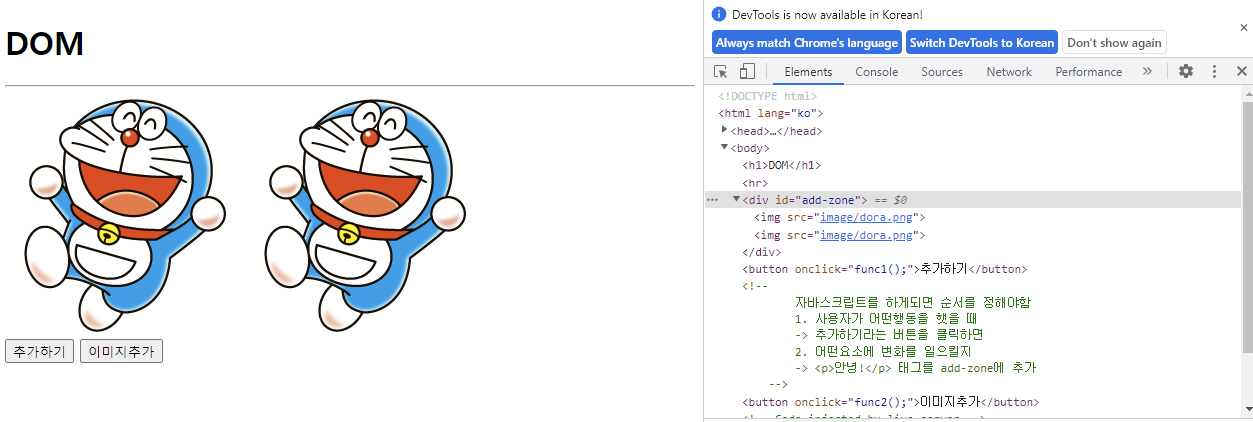This screenshot has height=422, width=1253.
Task: Click the first Doraemon image on page
Action: pyautogui.click(x=124, y=215)
